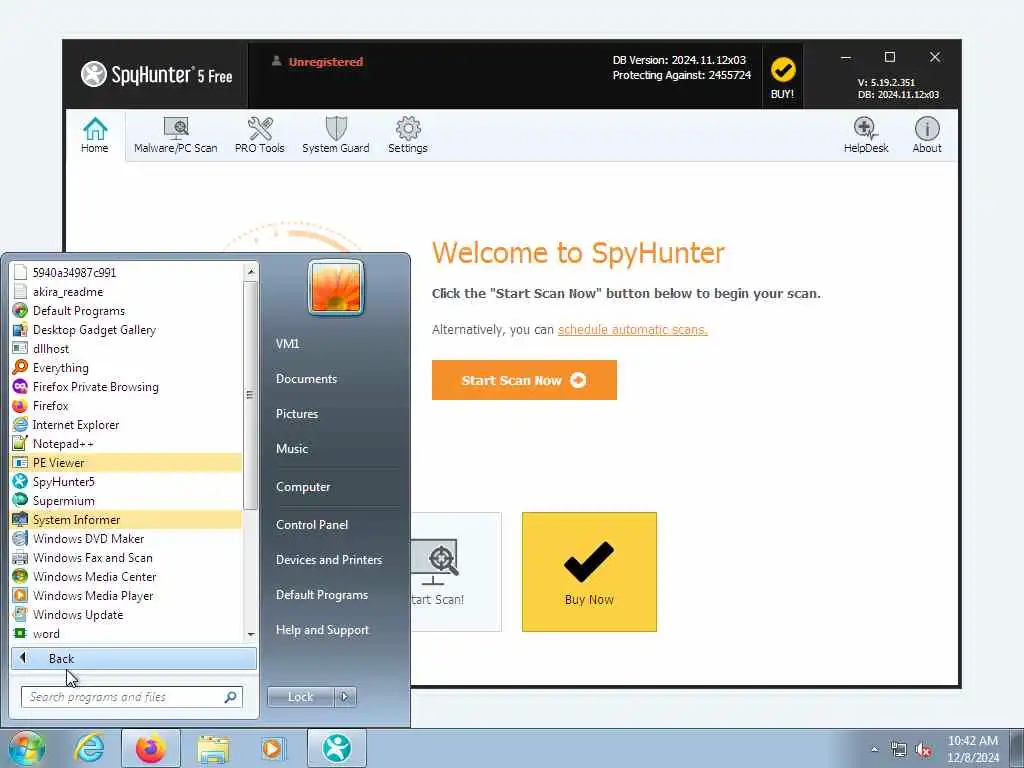This screenshot has height=768, width=1024.
Task: Open Windows DVD Maker
Action: [x=127, y=539]
